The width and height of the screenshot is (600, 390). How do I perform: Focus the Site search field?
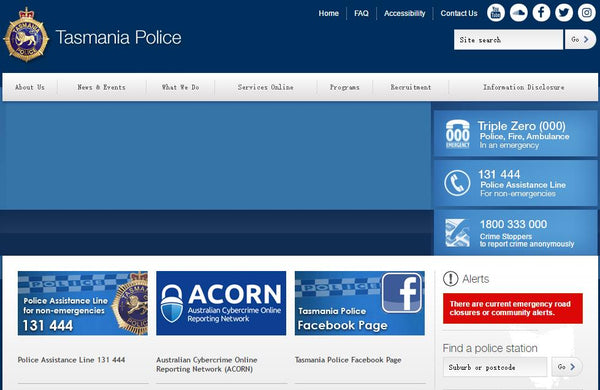[508, 39]
